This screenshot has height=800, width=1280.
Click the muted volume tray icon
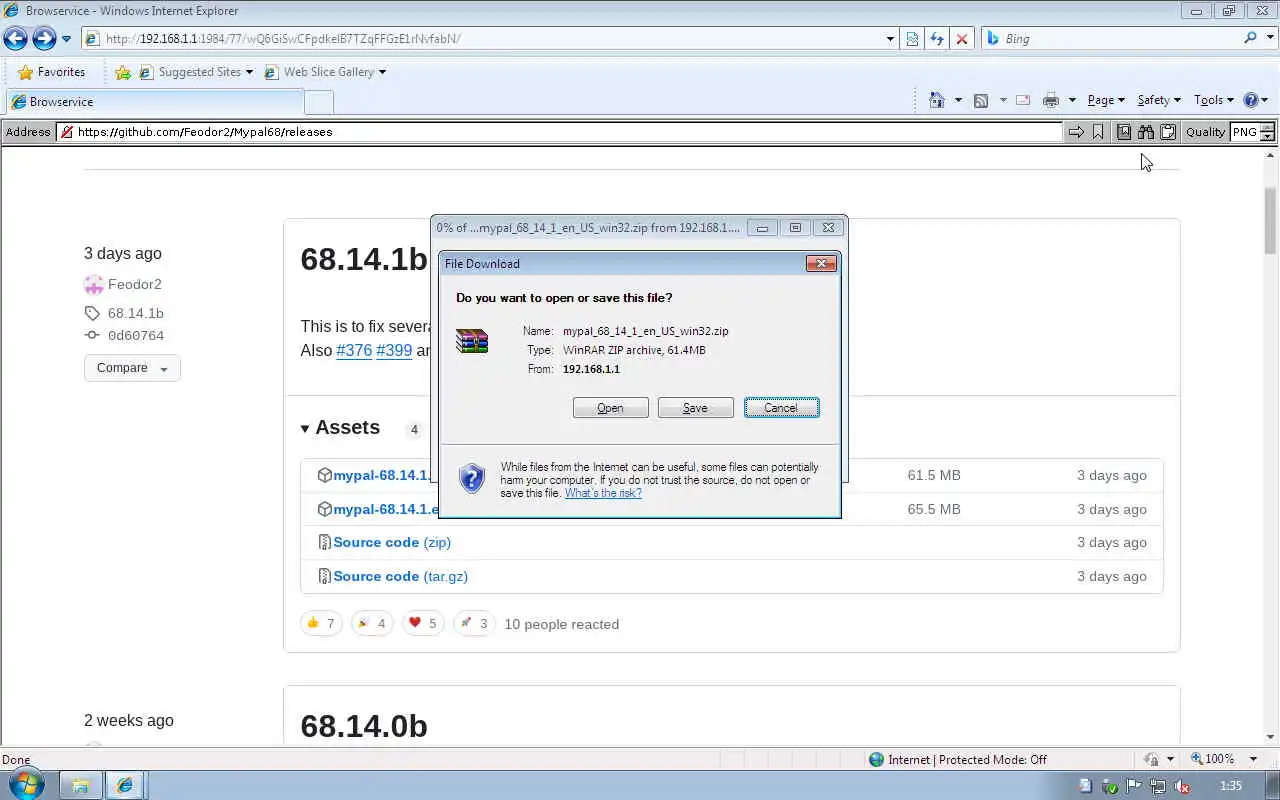pyautogui.click(x=1181, y=787)
